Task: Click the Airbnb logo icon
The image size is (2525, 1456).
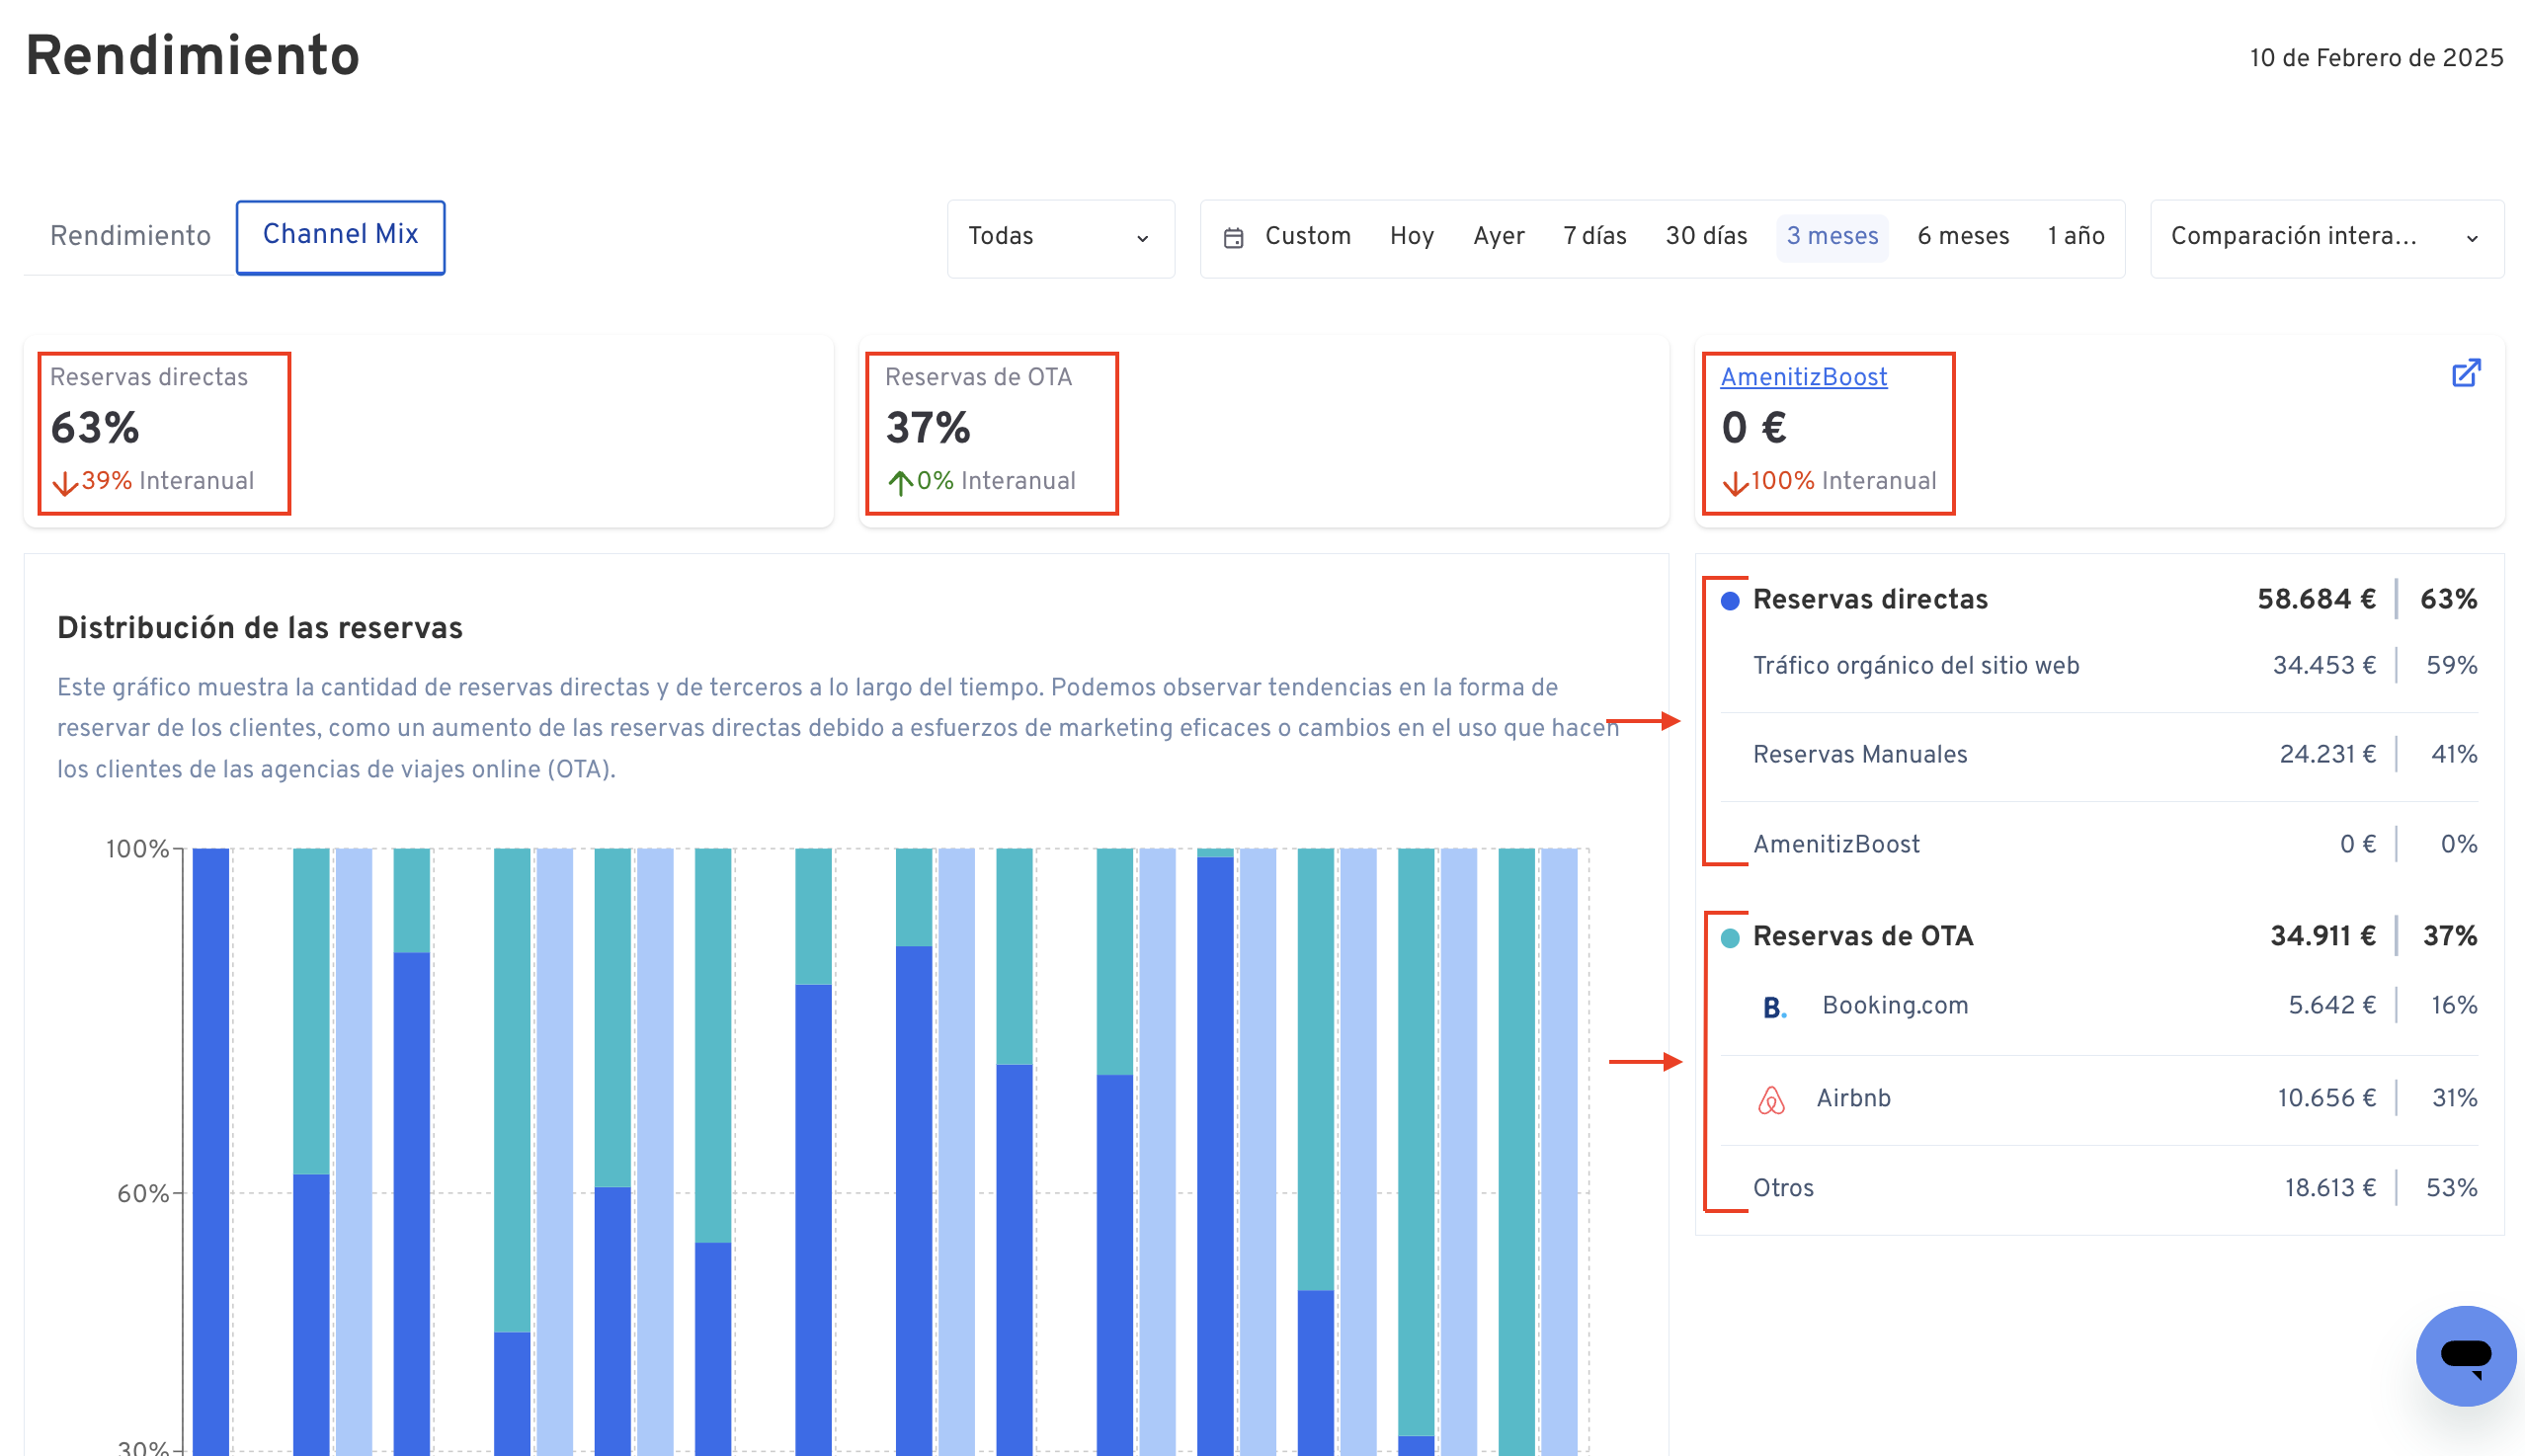Action: click(1771, 1100)
